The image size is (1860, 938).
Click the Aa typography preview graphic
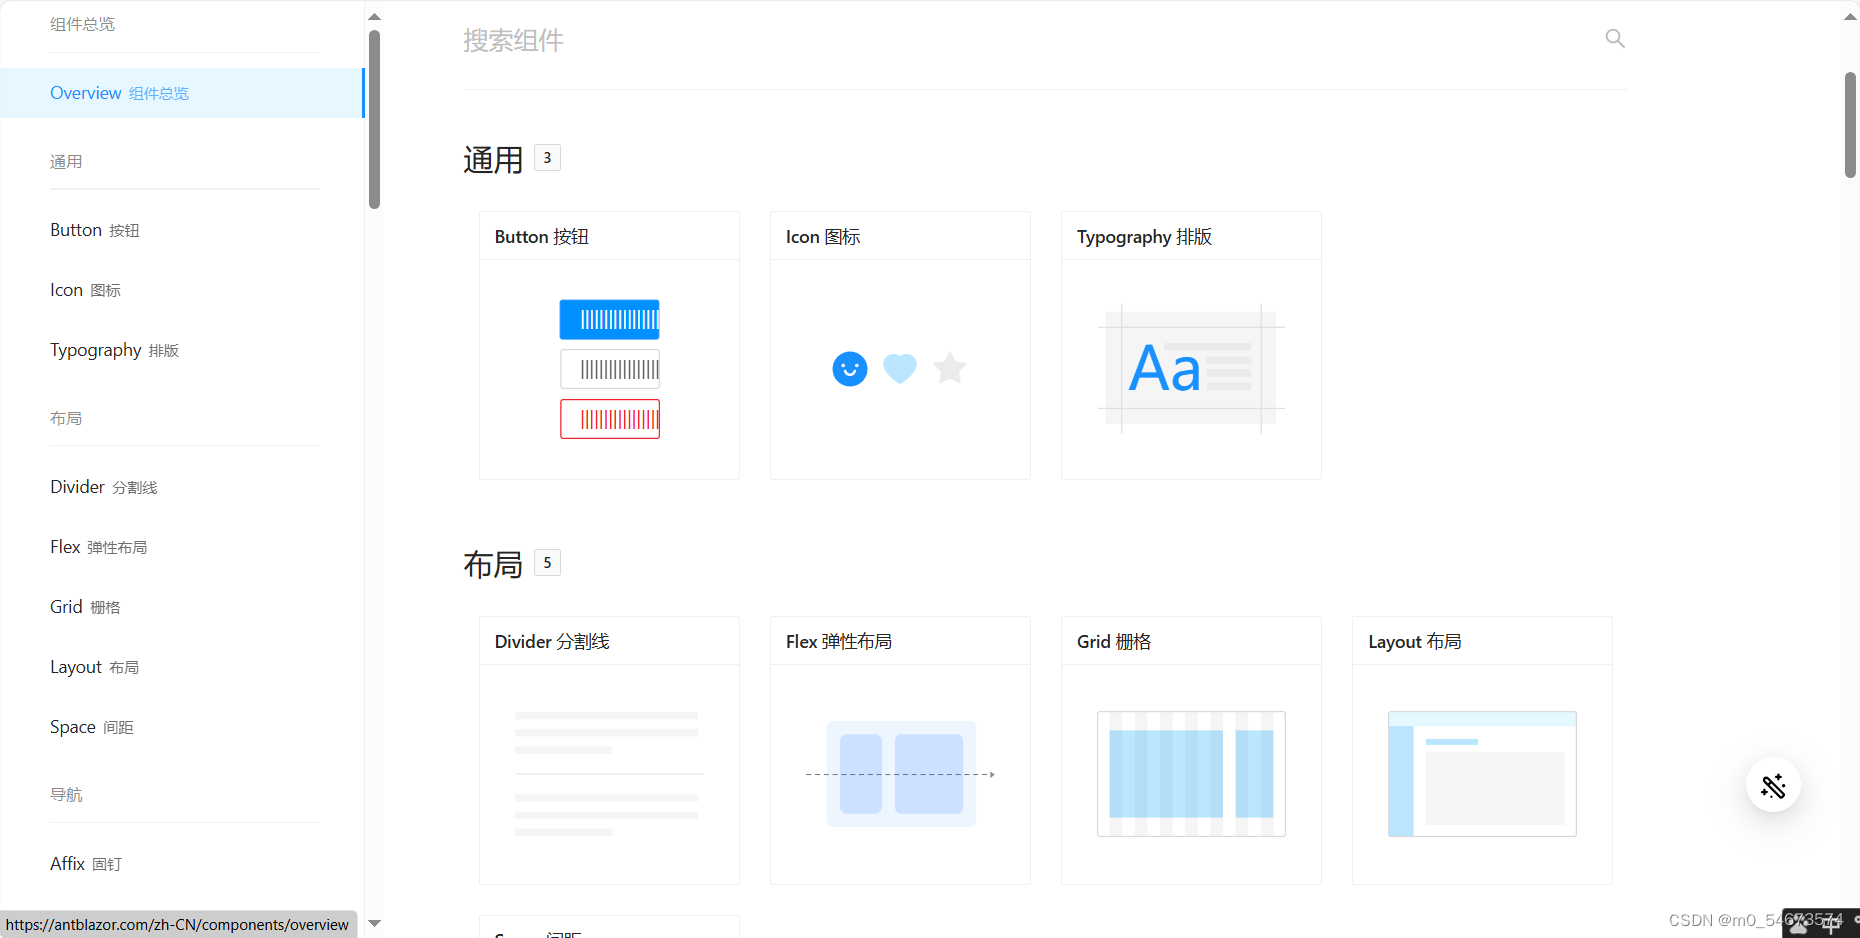(1190, 368)
